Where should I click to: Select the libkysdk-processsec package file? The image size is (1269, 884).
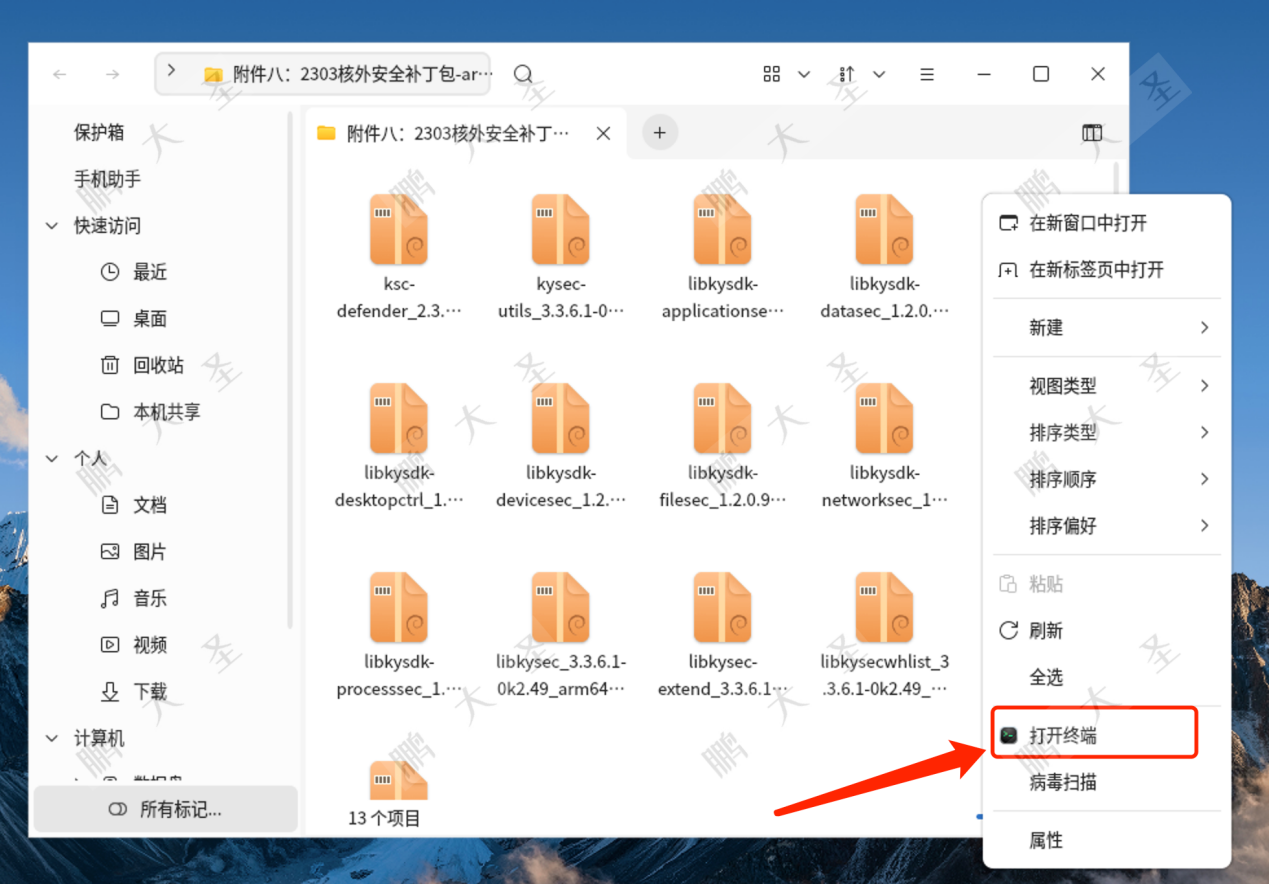(x=399, y=635)
